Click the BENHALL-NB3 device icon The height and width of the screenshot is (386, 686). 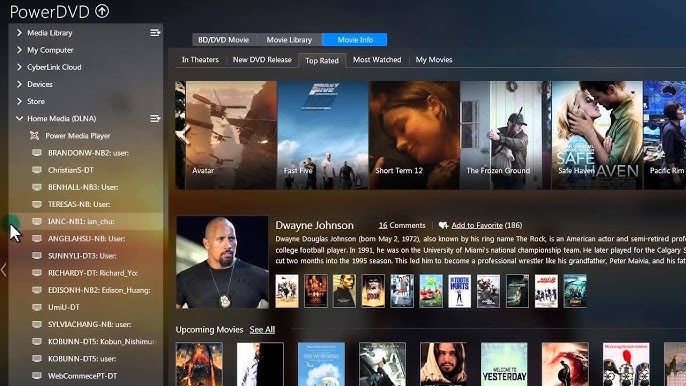coord(37,187)
